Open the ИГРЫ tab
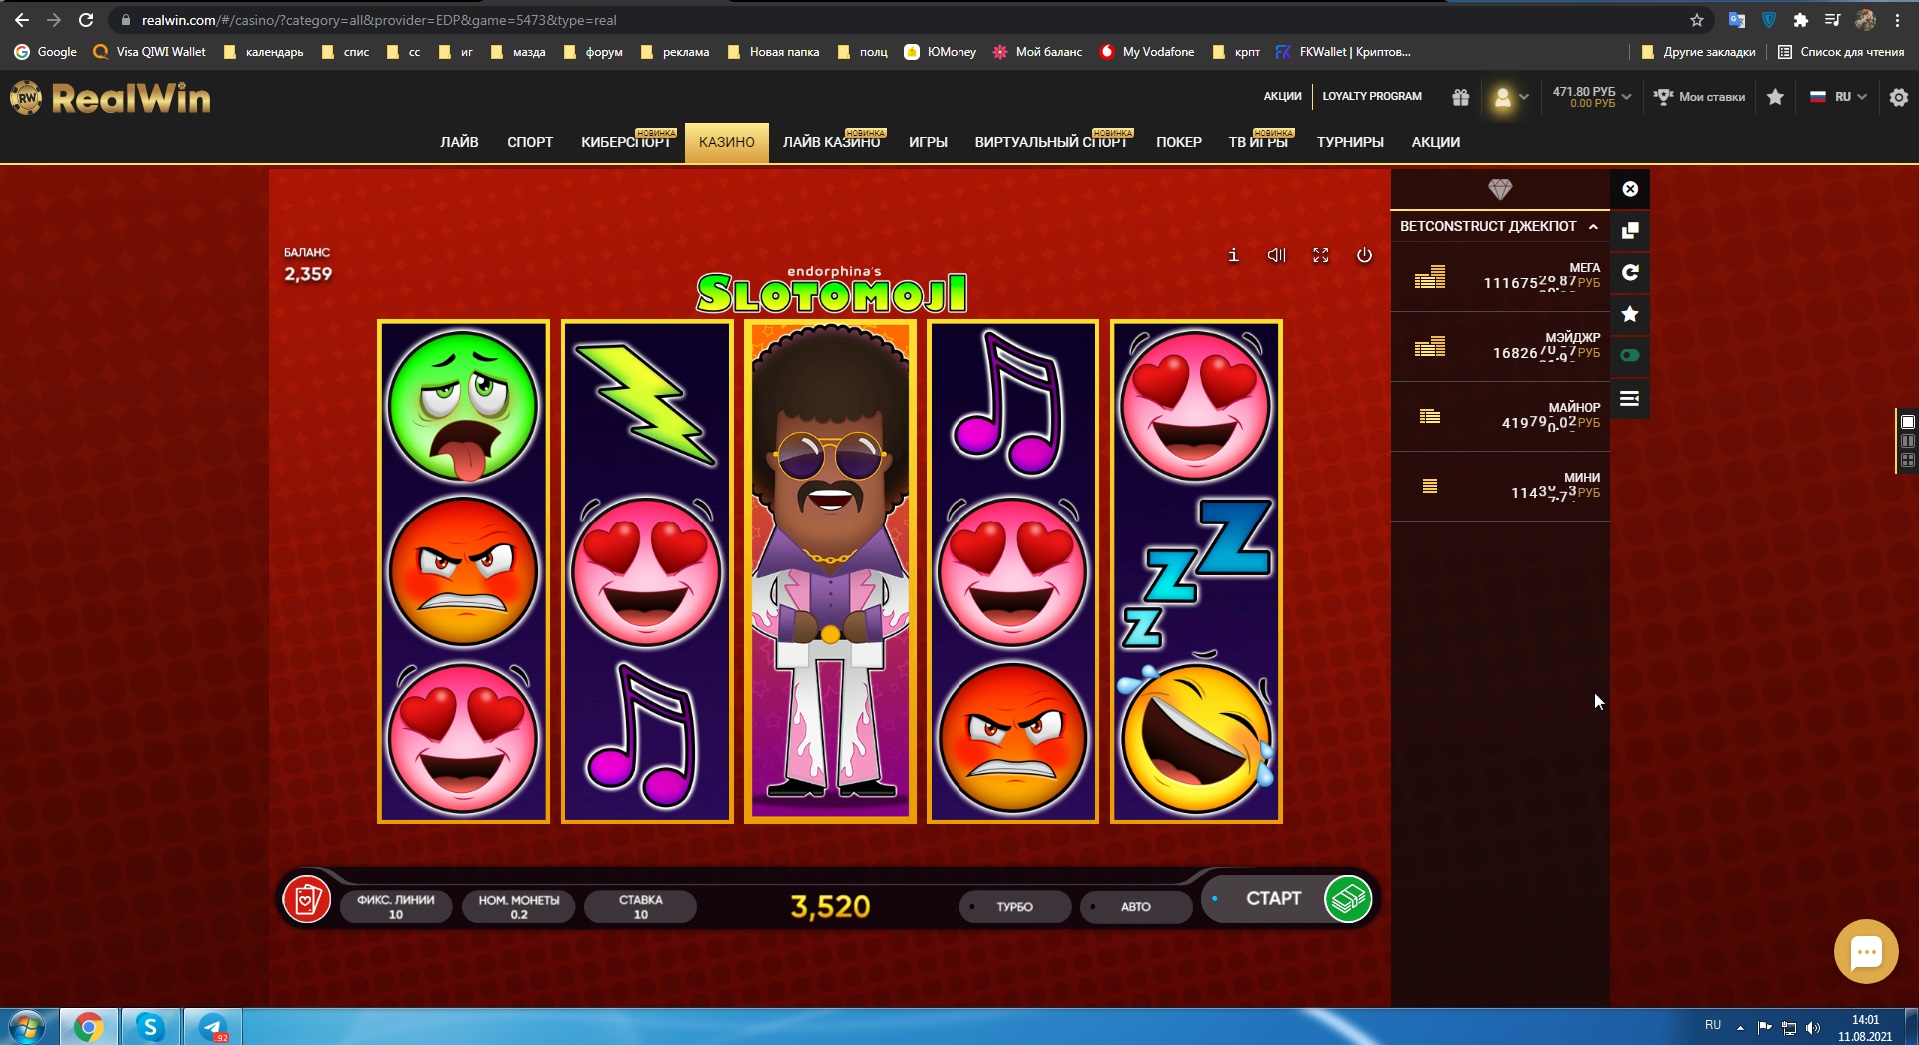 click(x=928, y=142)
